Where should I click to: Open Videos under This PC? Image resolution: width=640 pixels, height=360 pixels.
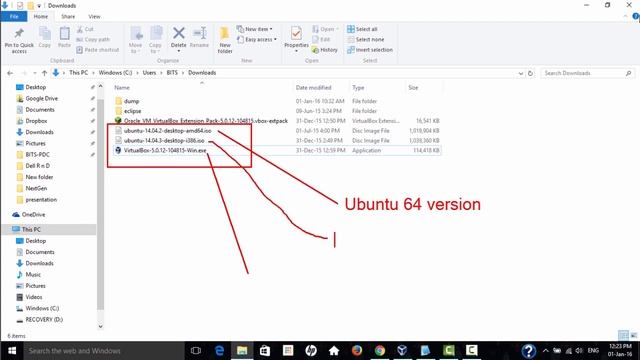[x=33, y=297]
